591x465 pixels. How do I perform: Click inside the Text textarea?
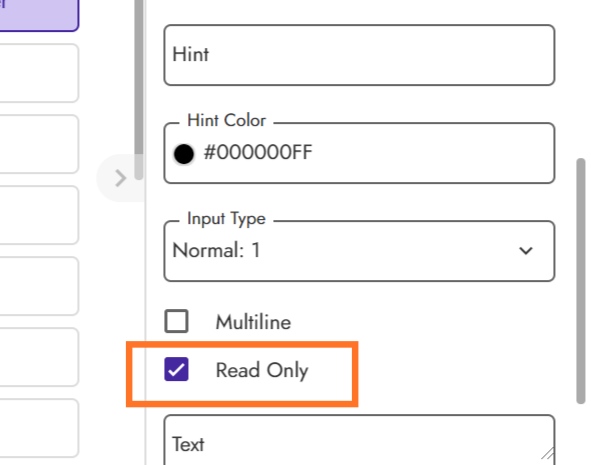[x=359, y=440]
